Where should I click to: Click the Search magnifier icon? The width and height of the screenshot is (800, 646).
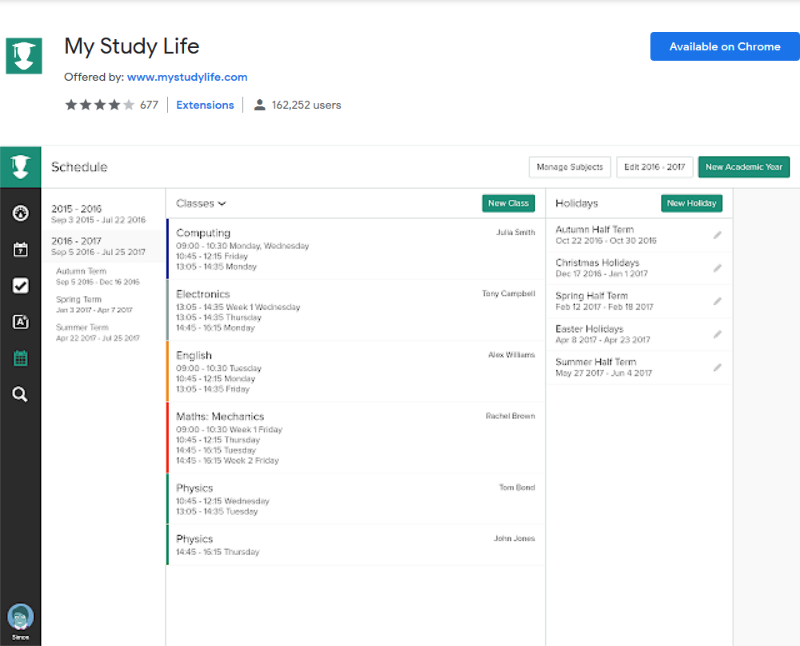pyautogui.click(x=20, y=394)
